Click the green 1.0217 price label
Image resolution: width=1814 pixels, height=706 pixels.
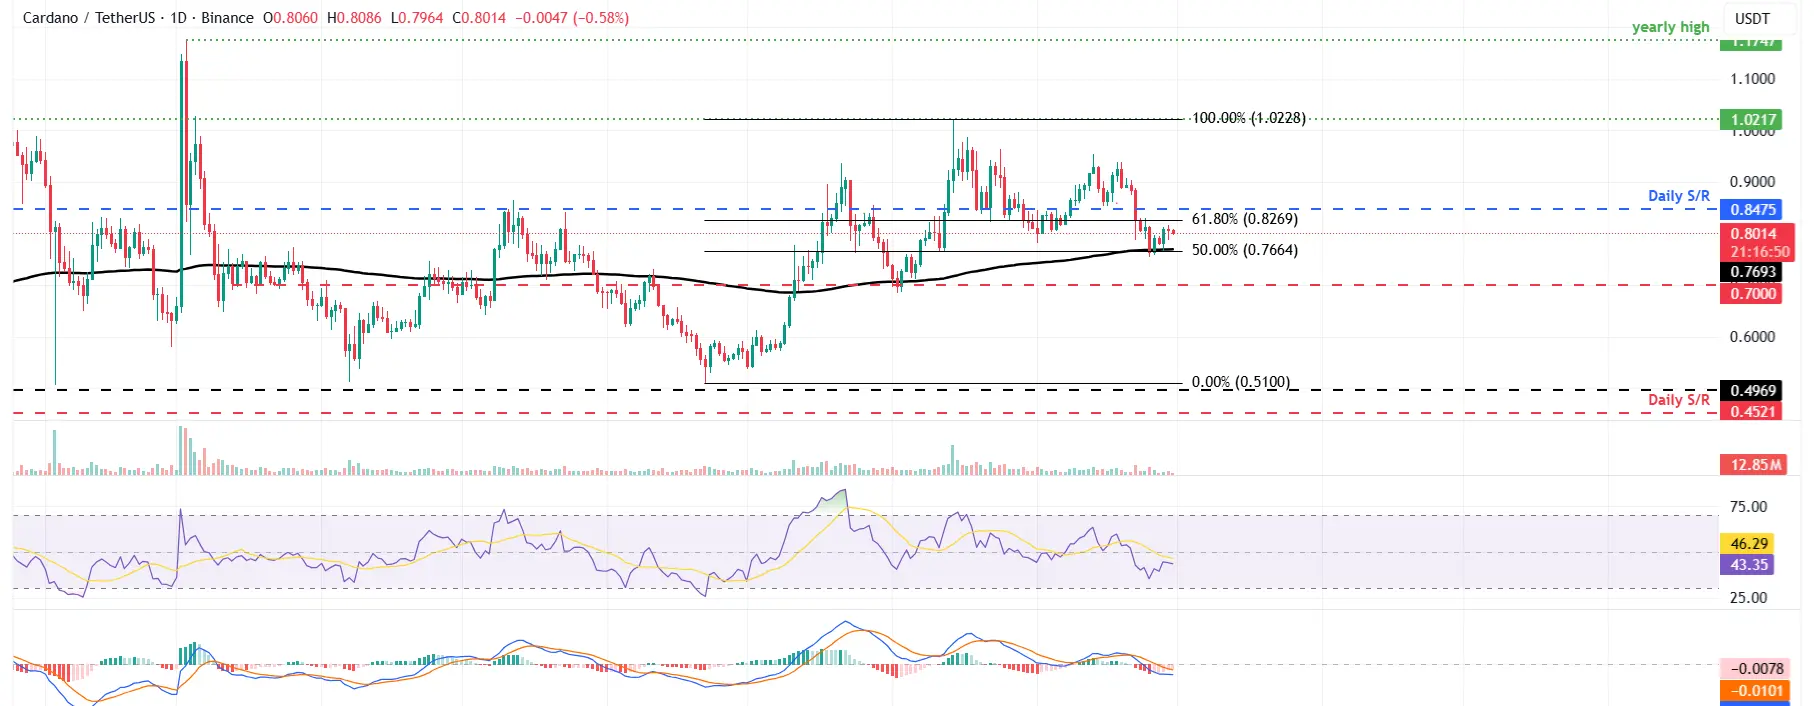point(1752,119)
